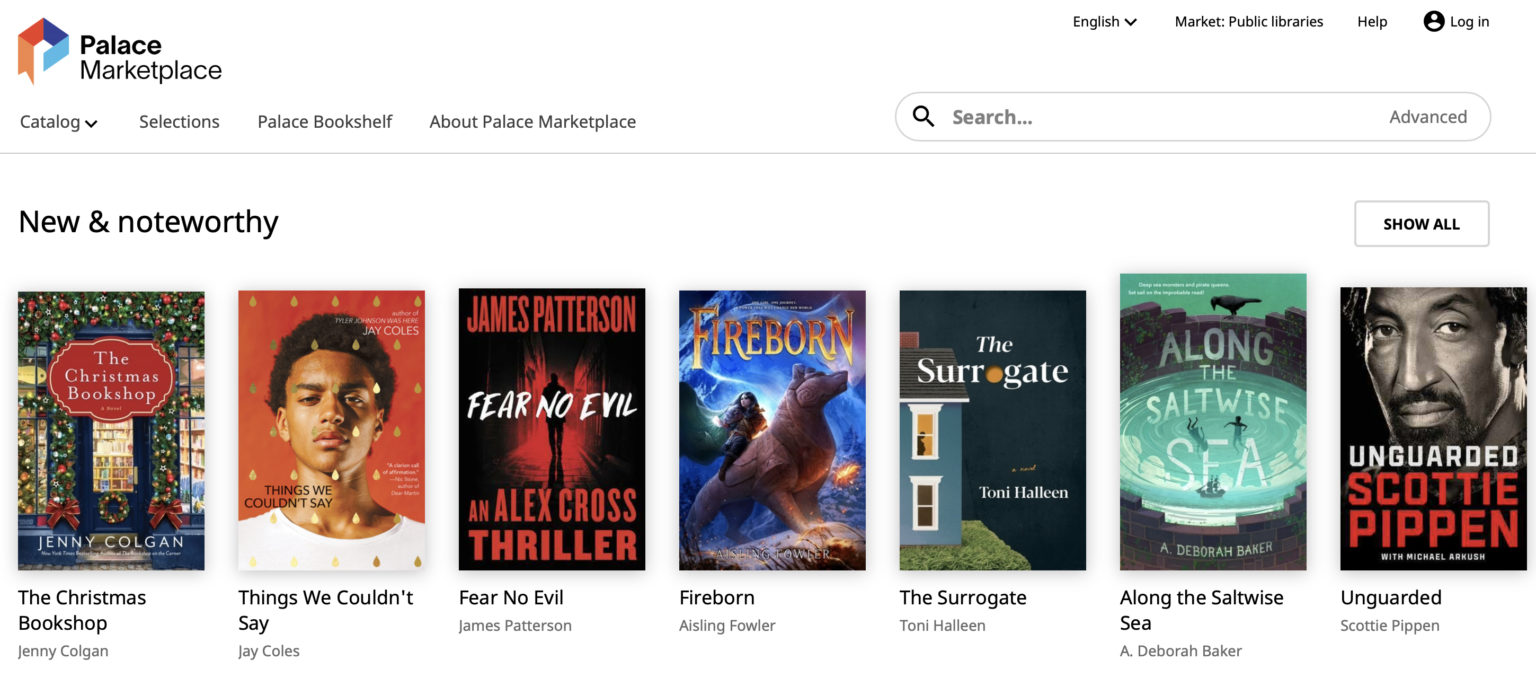This screenshot has height=686, width=1536.
Task: Click the Fireborn cover image
Action: (x=772, y=430)
